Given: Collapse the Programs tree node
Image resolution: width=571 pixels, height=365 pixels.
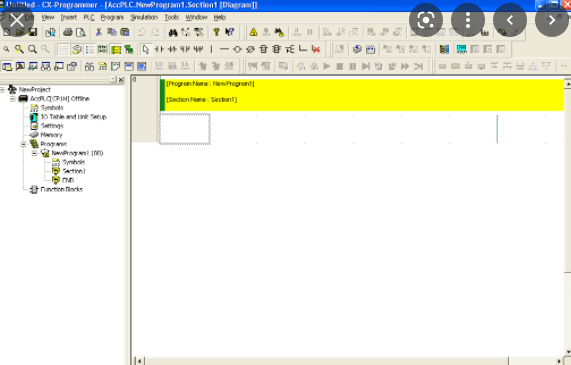Looking at the screenshot, I should (x=23, y=144).
